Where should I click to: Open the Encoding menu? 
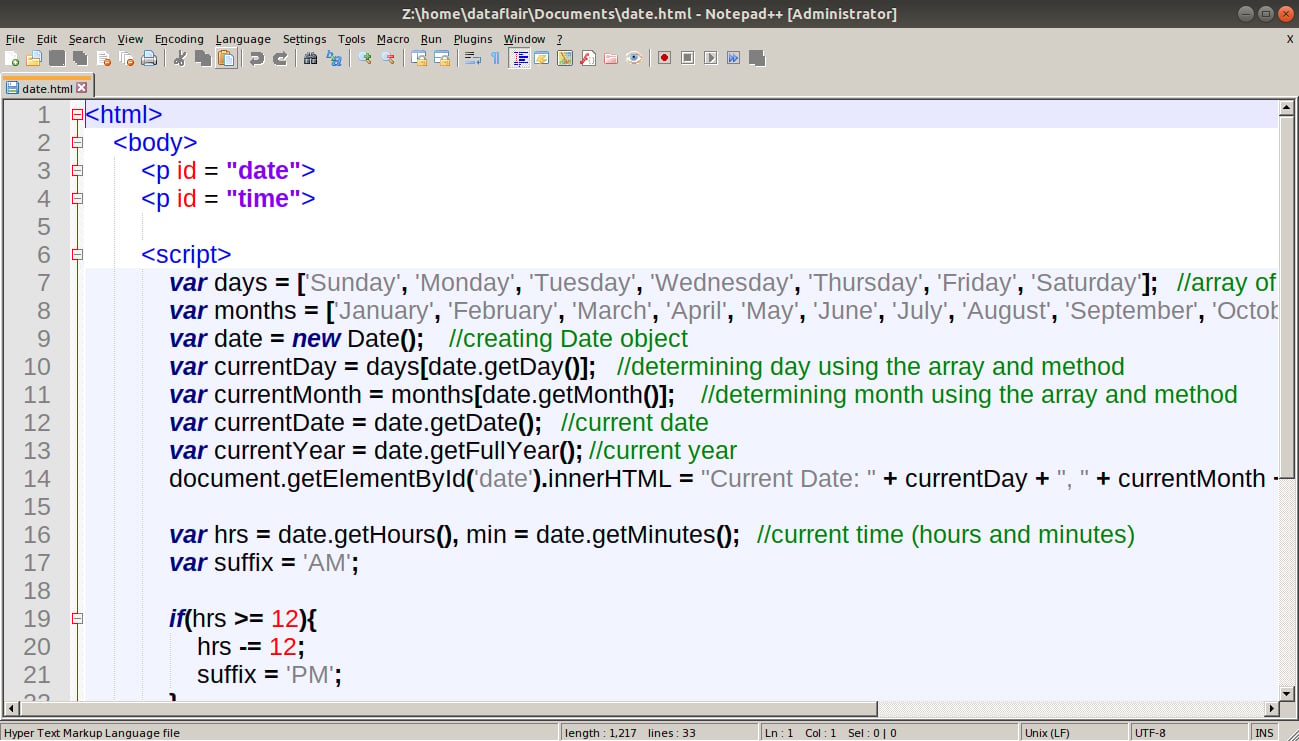(x=179, y=39)
